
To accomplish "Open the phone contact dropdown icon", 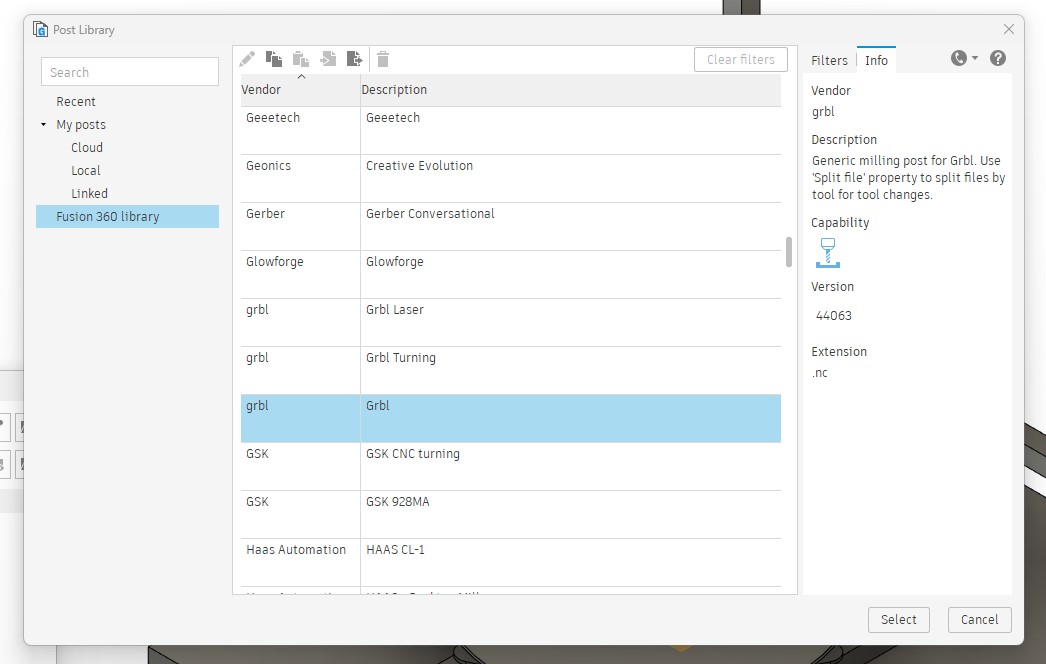I will [x=964, y=58].
